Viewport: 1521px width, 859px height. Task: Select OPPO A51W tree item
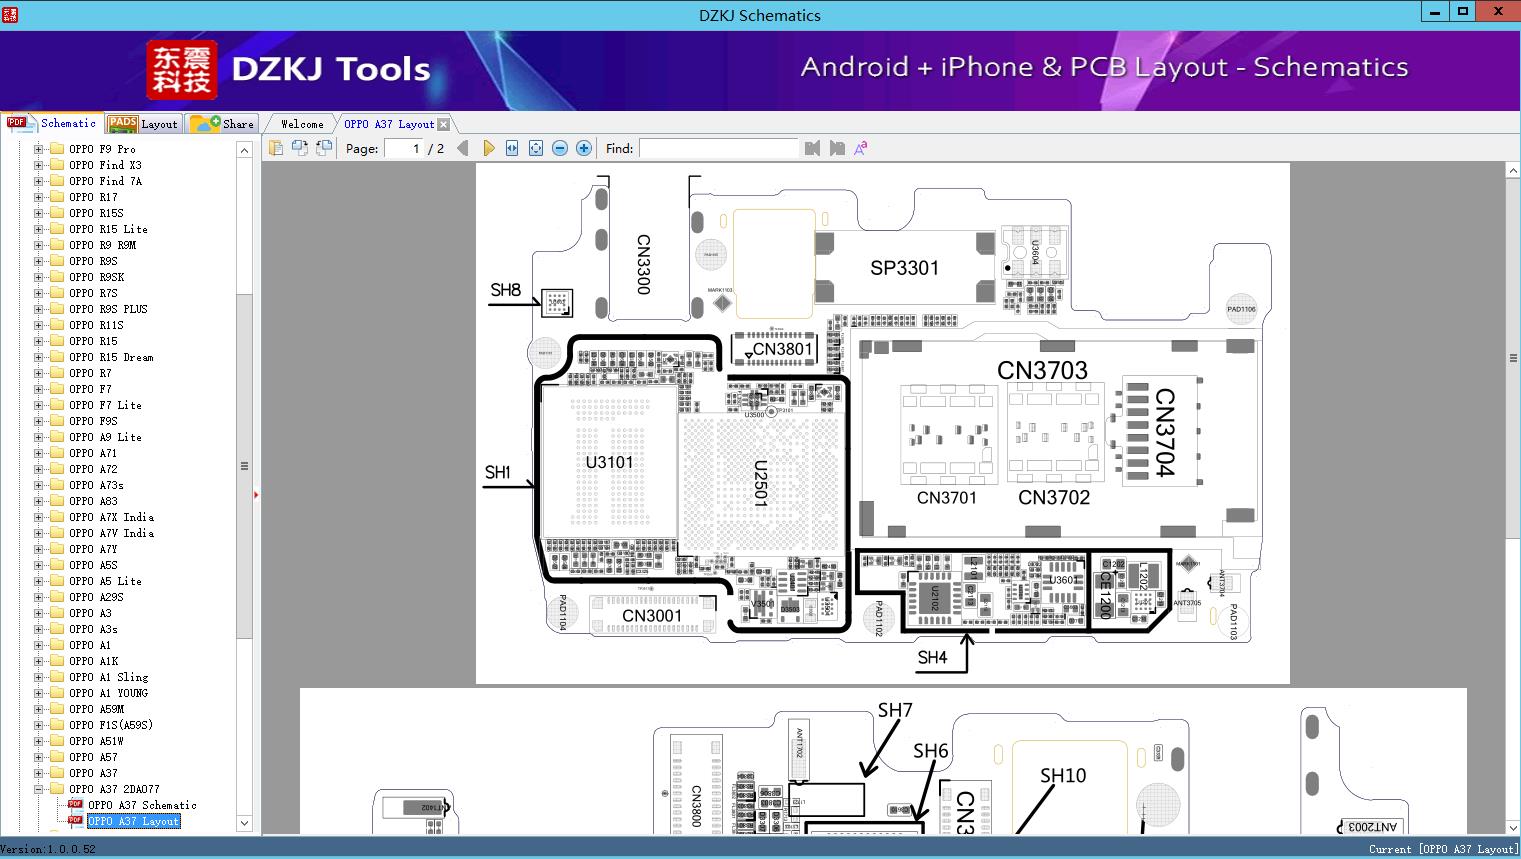coord(96,741)
